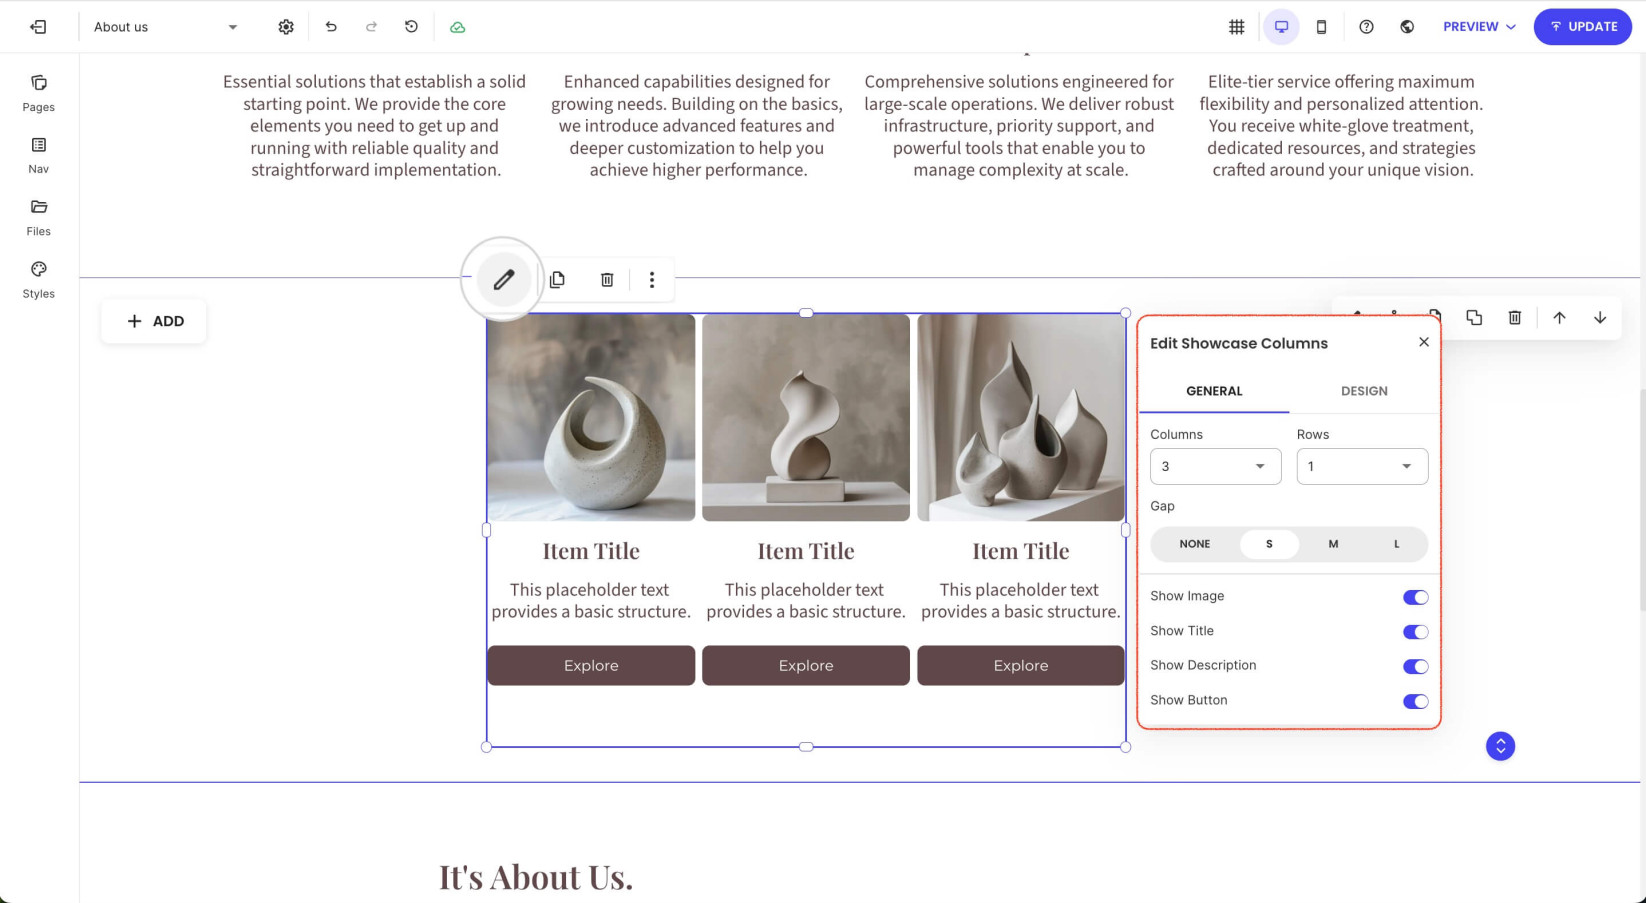Click the first Item Title heading
1646x903 pixels.
(591, 551)
